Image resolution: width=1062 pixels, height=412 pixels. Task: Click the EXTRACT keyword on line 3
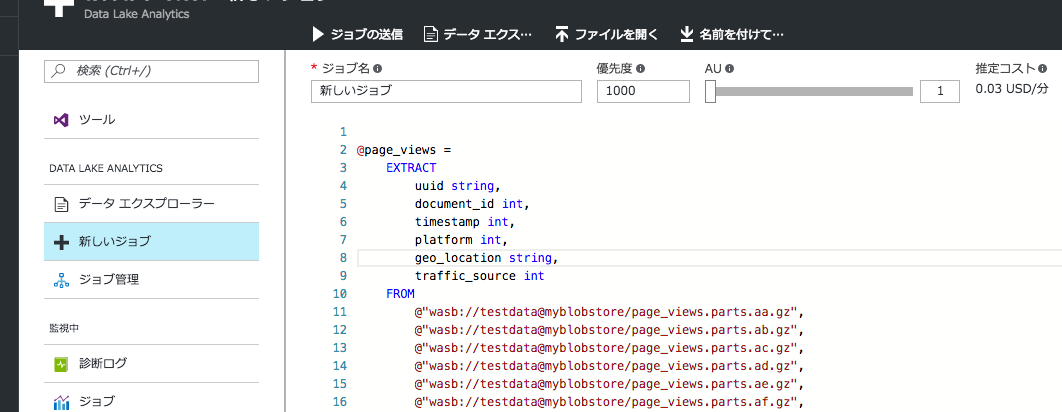pos(411,167)
